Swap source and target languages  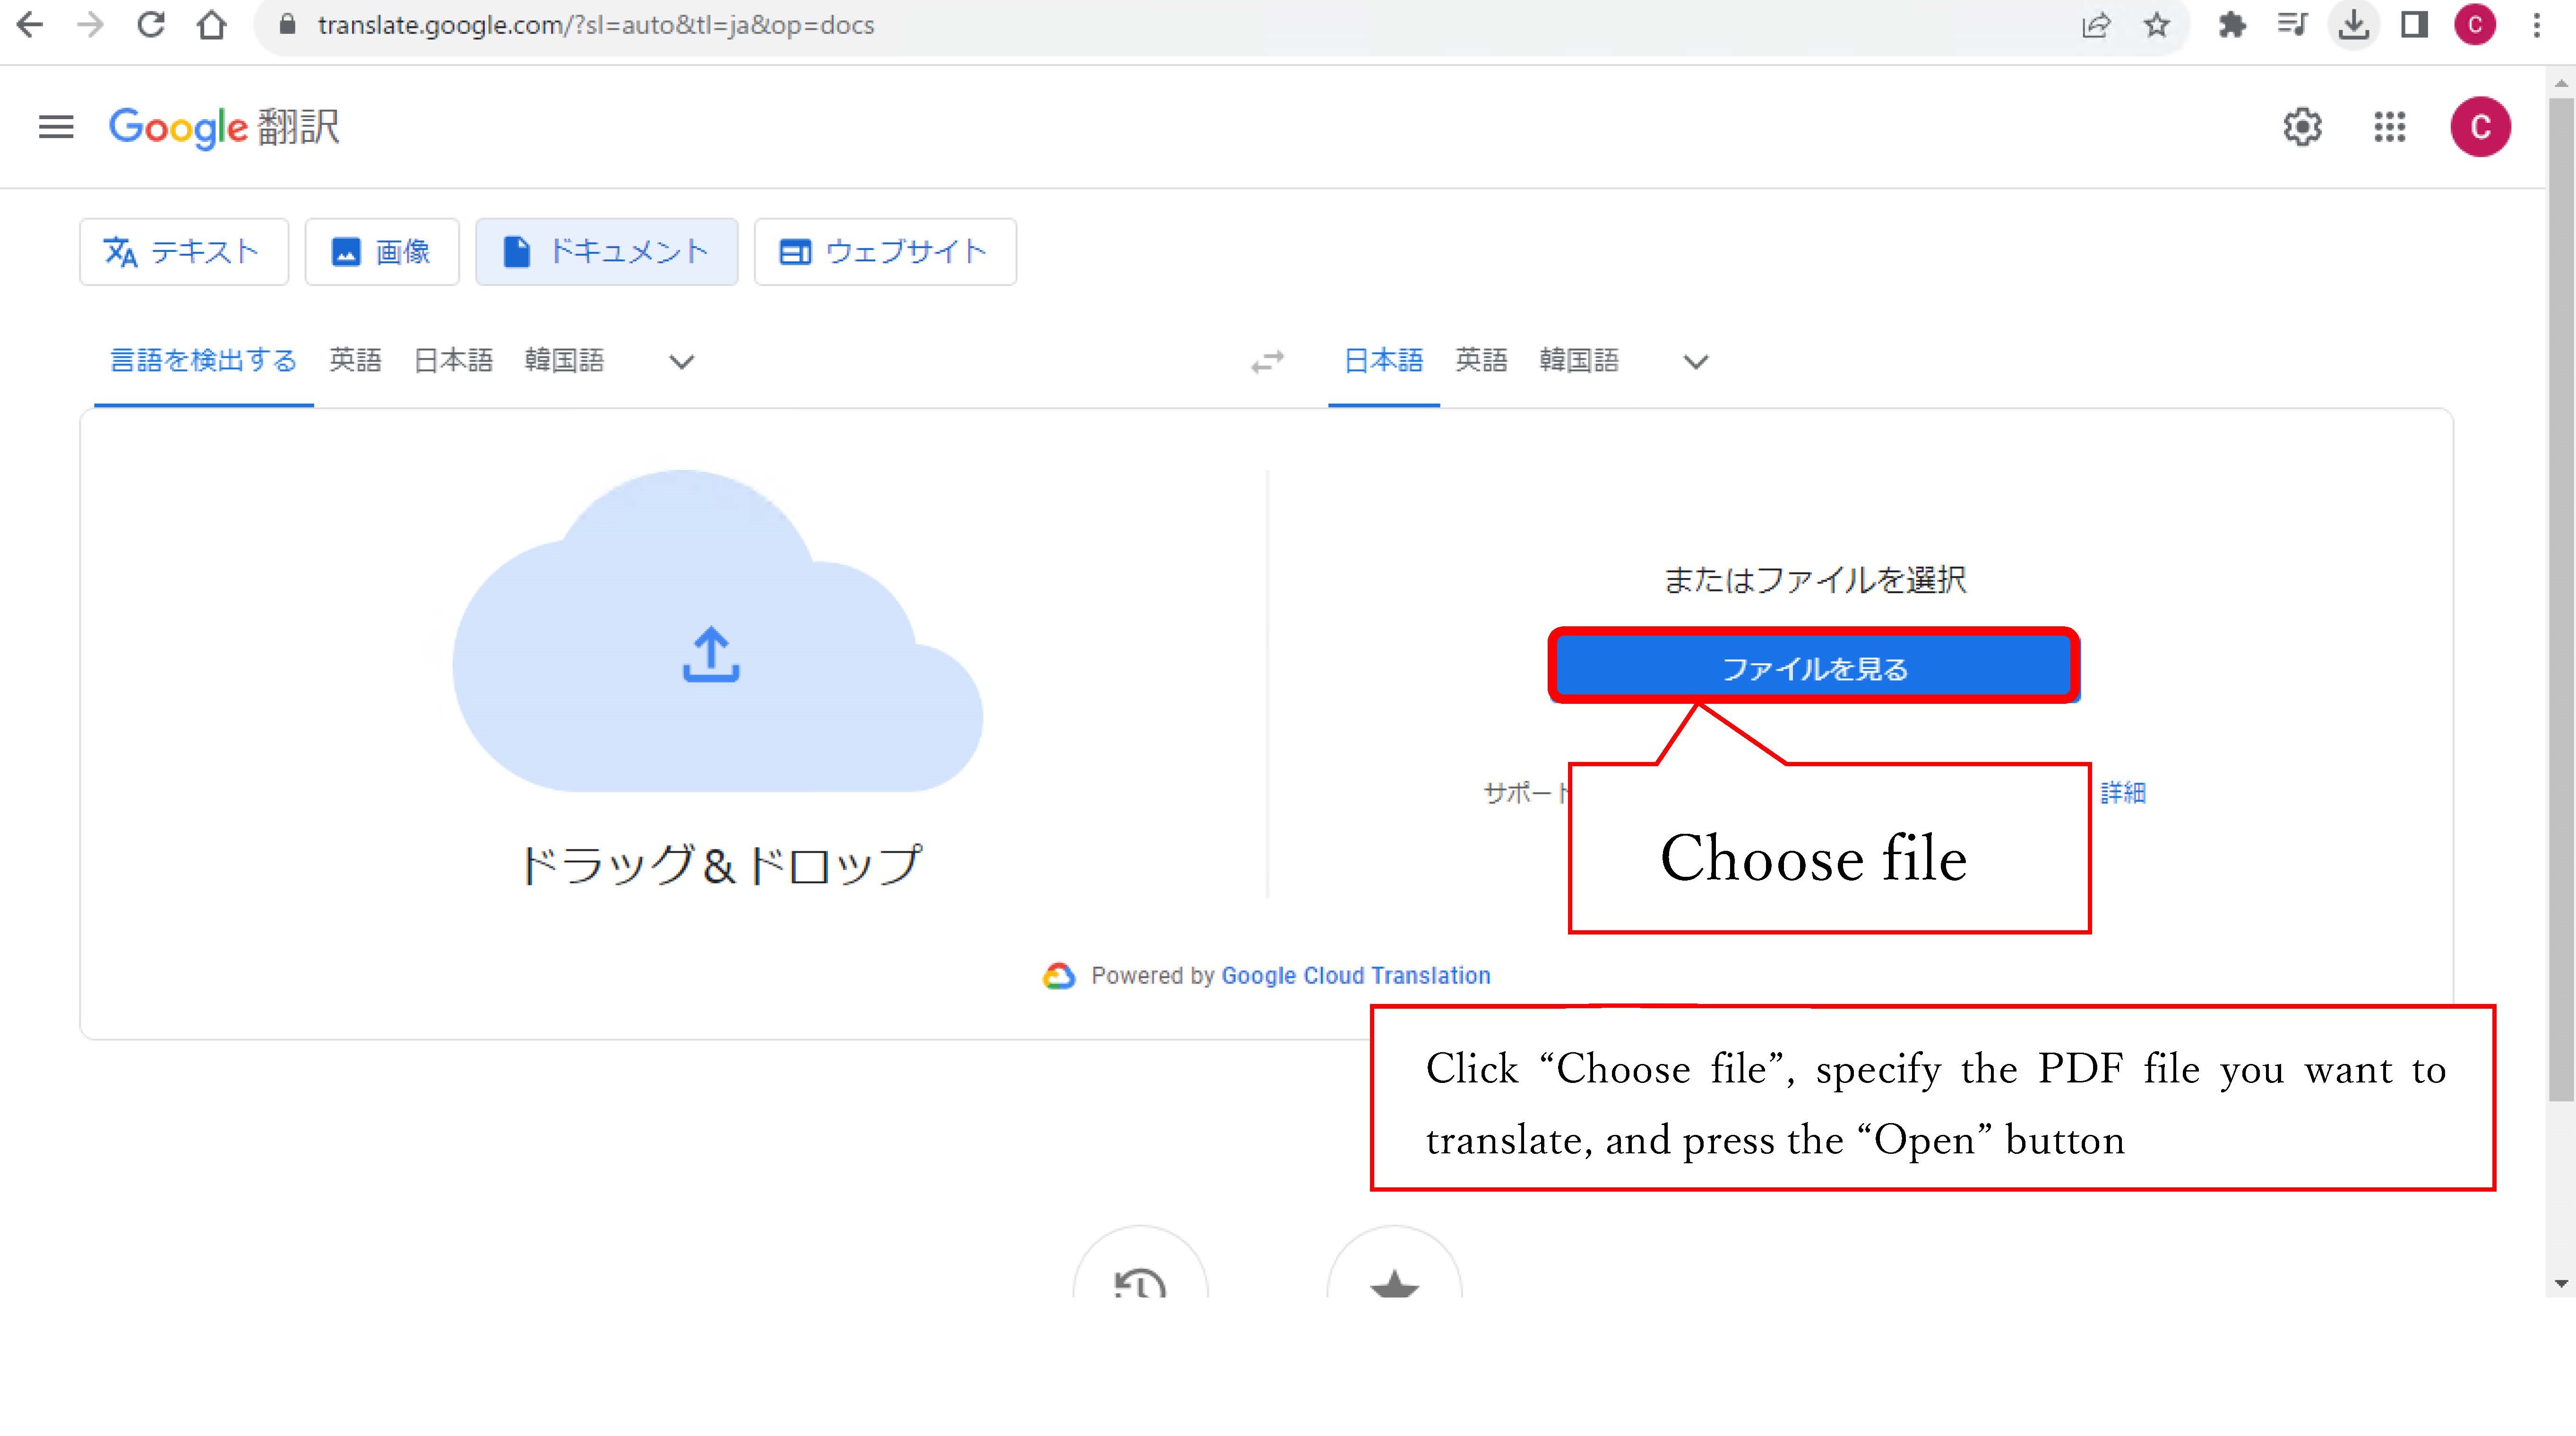click(x=1267, y=361)
